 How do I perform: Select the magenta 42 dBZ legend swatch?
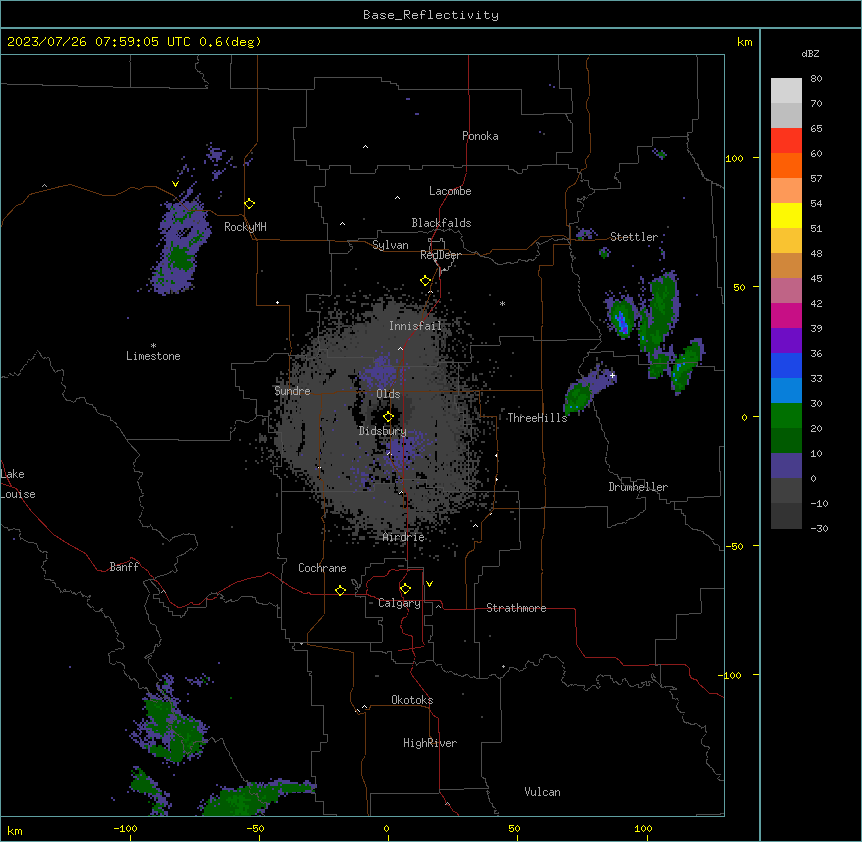pyautogui.click(x=786, y=315)
